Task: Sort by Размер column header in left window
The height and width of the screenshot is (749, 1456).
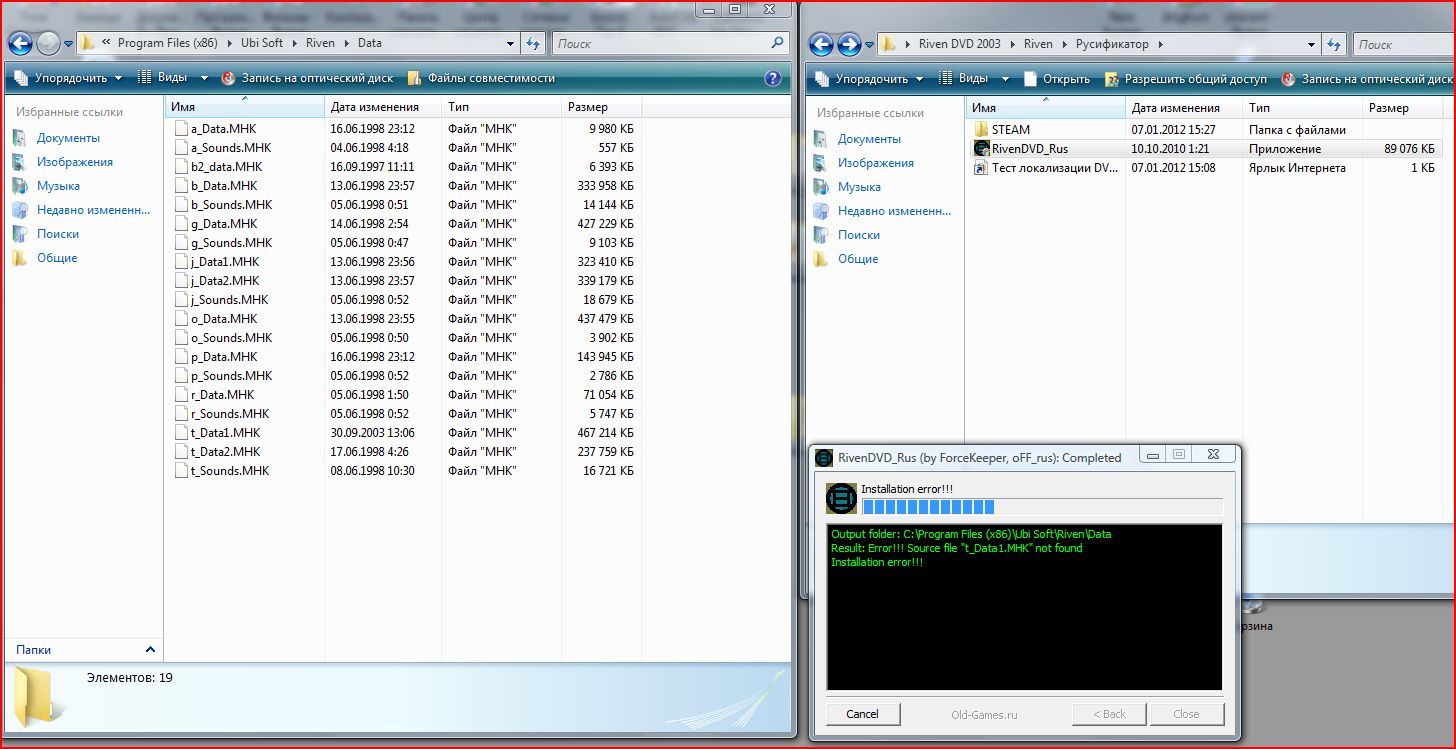Action: (x=588, y=107)
